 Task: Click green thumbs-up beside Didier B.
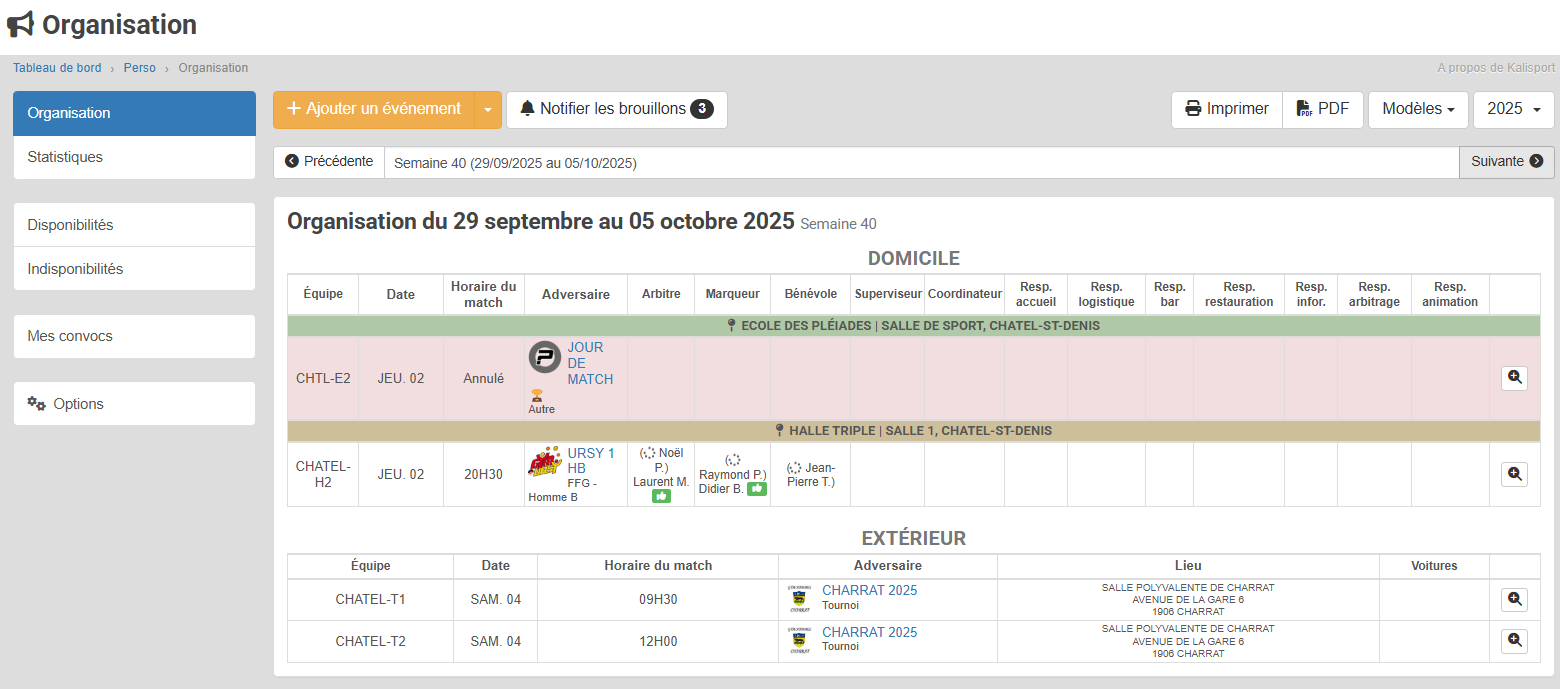pos(757,489)
